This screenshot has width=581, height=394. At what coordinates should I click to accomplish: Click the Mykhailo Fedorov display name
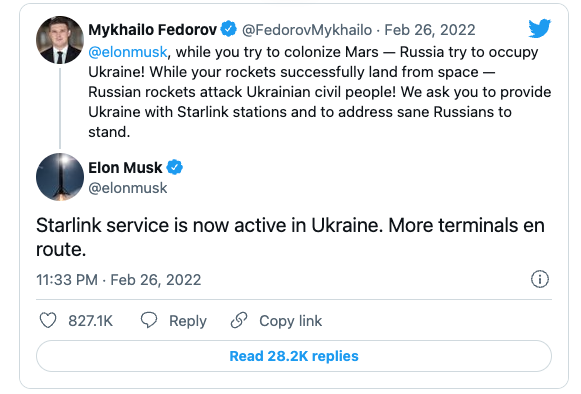pos(152,30)
